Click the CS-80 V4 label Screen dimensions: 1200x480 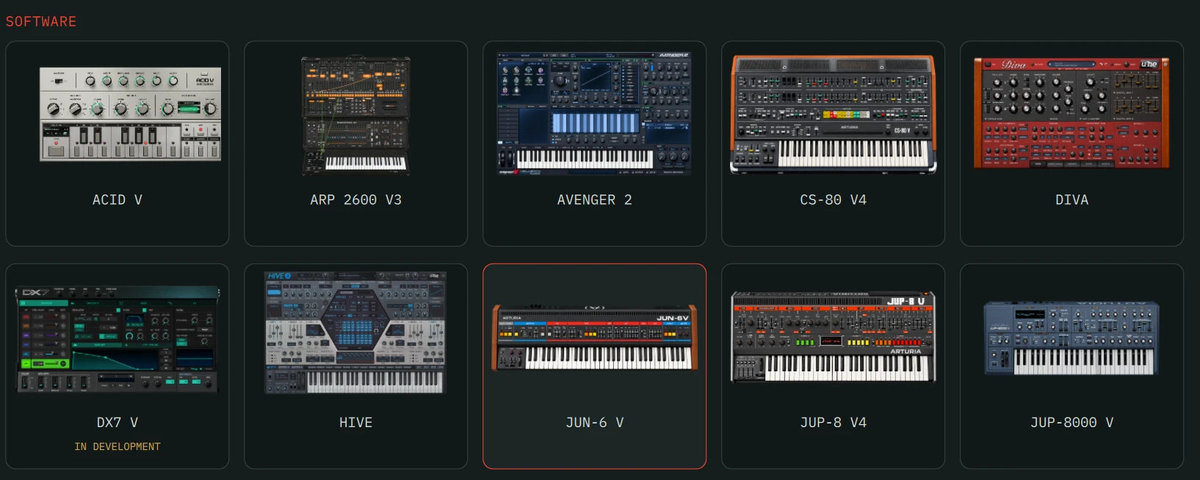[833, 200]
